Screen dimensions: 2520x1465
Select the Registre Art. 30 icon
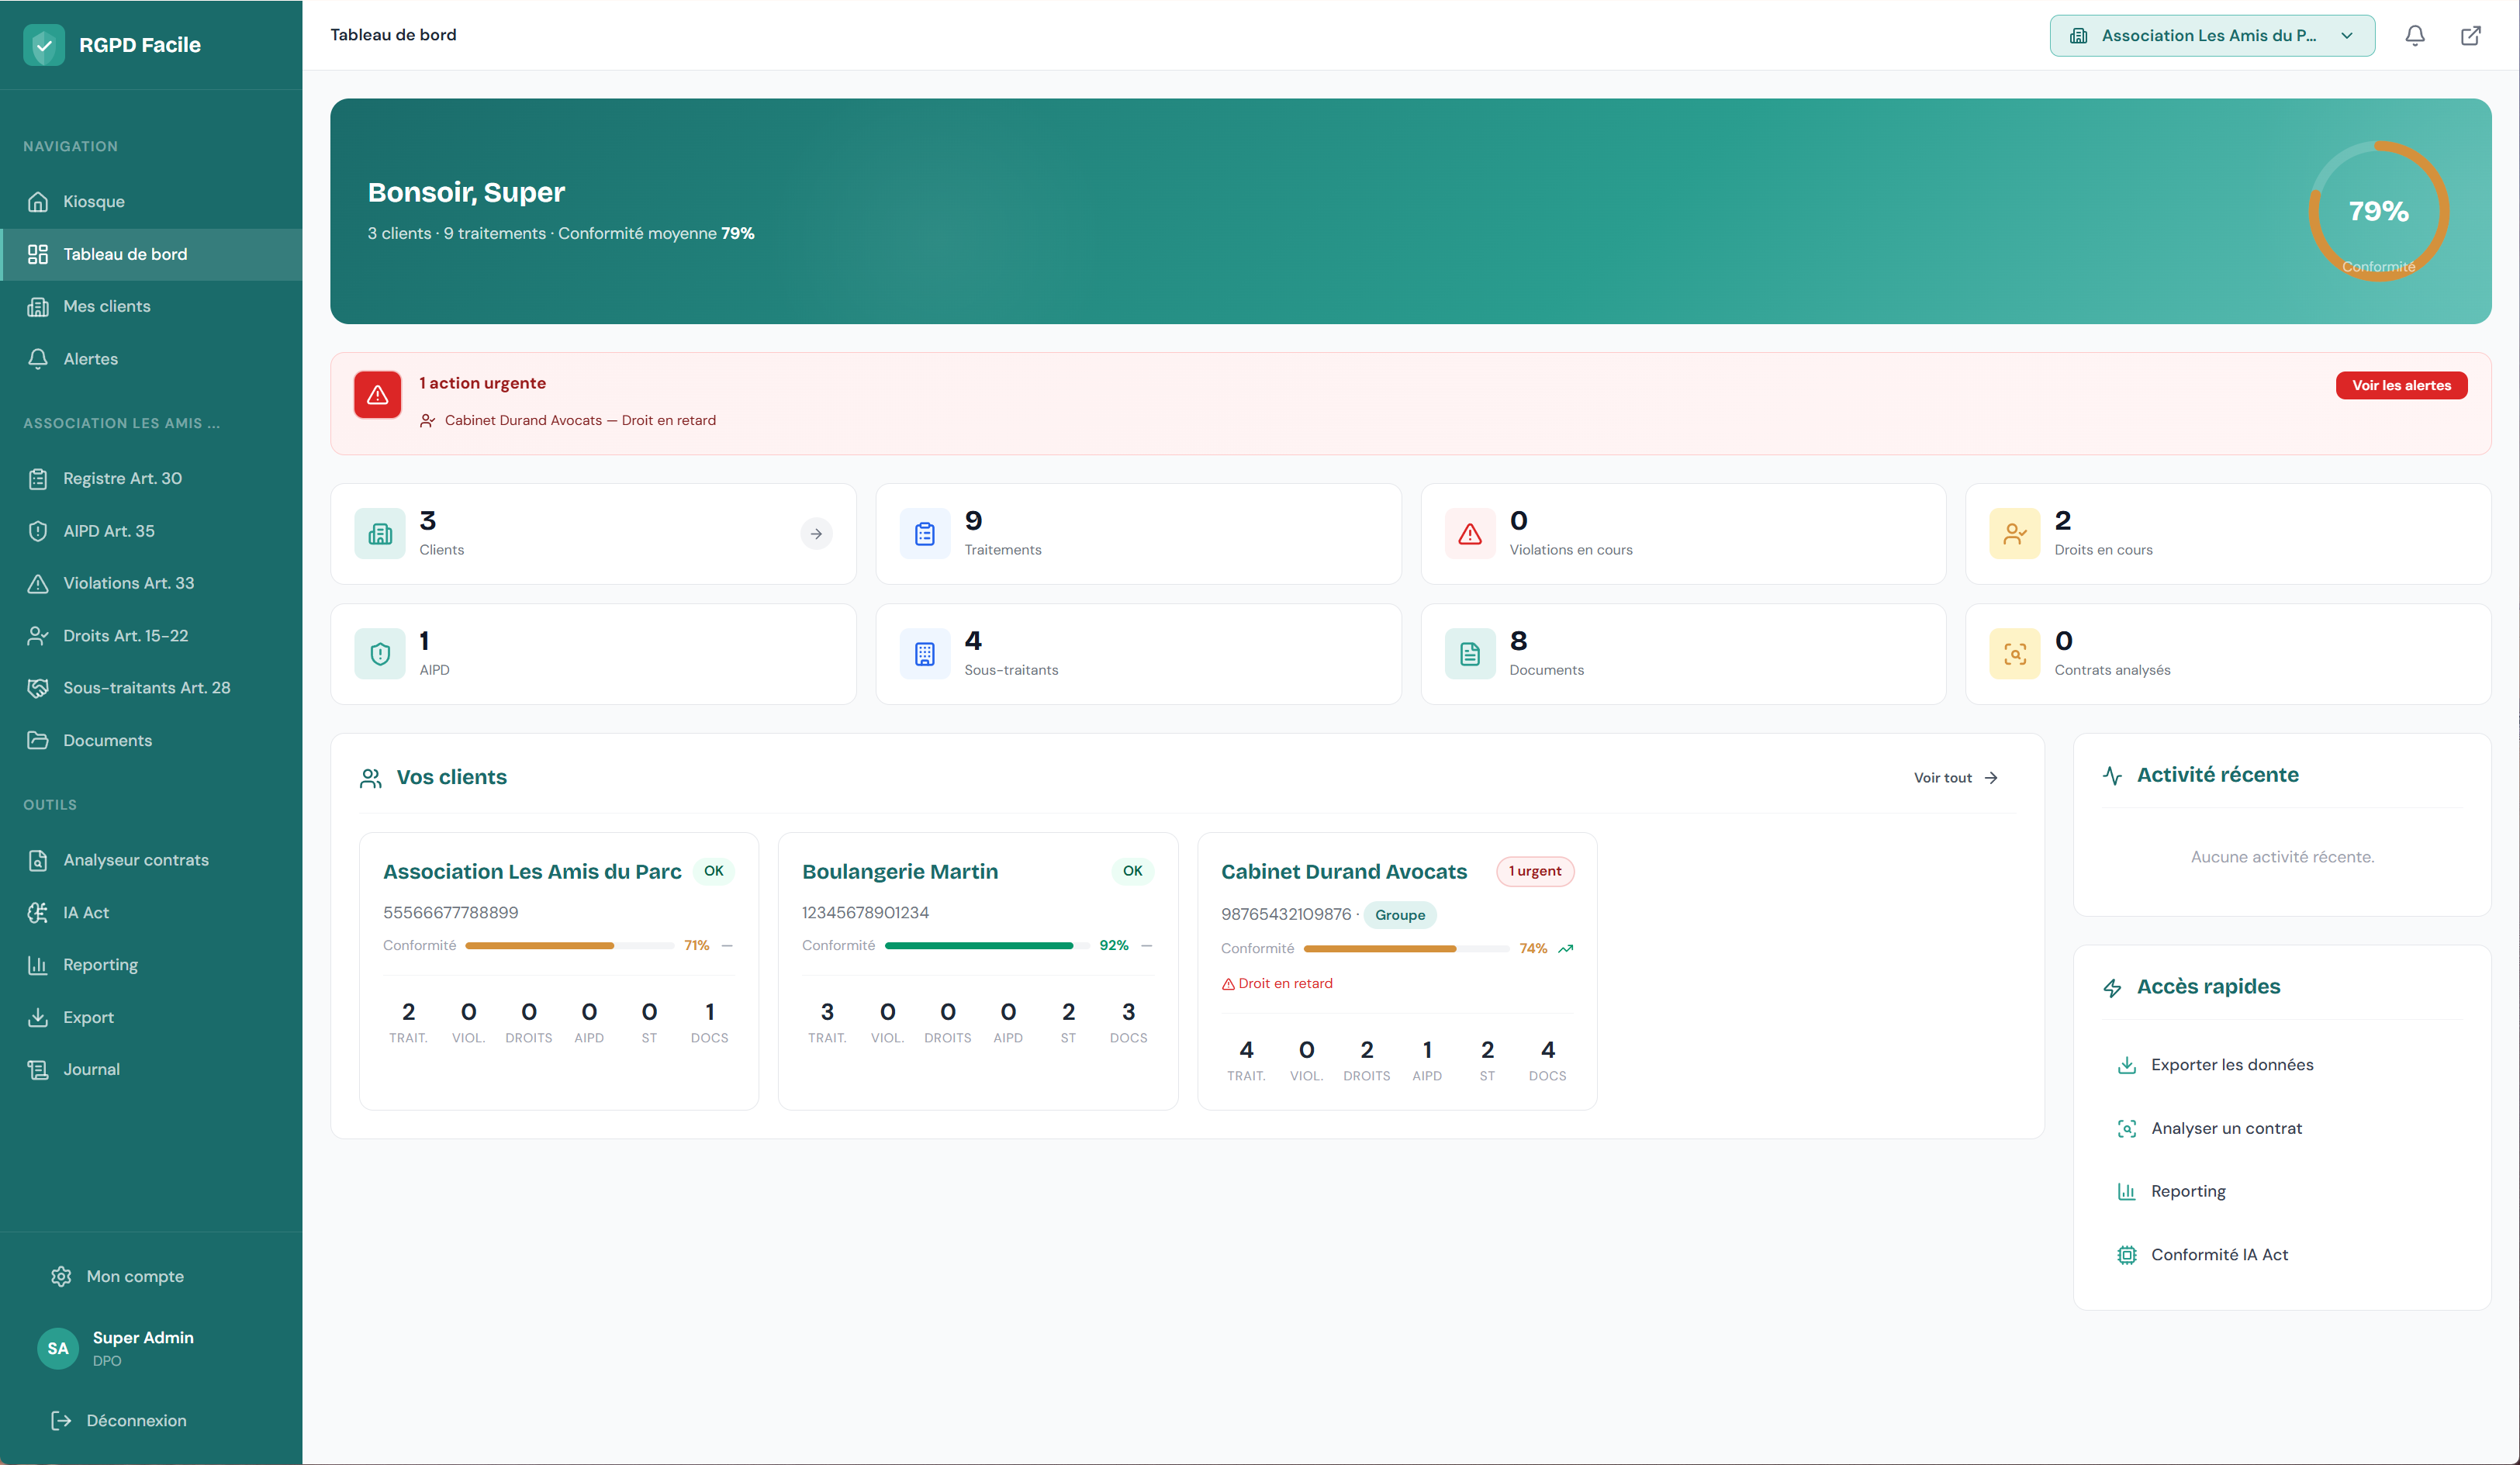point(38,478)
